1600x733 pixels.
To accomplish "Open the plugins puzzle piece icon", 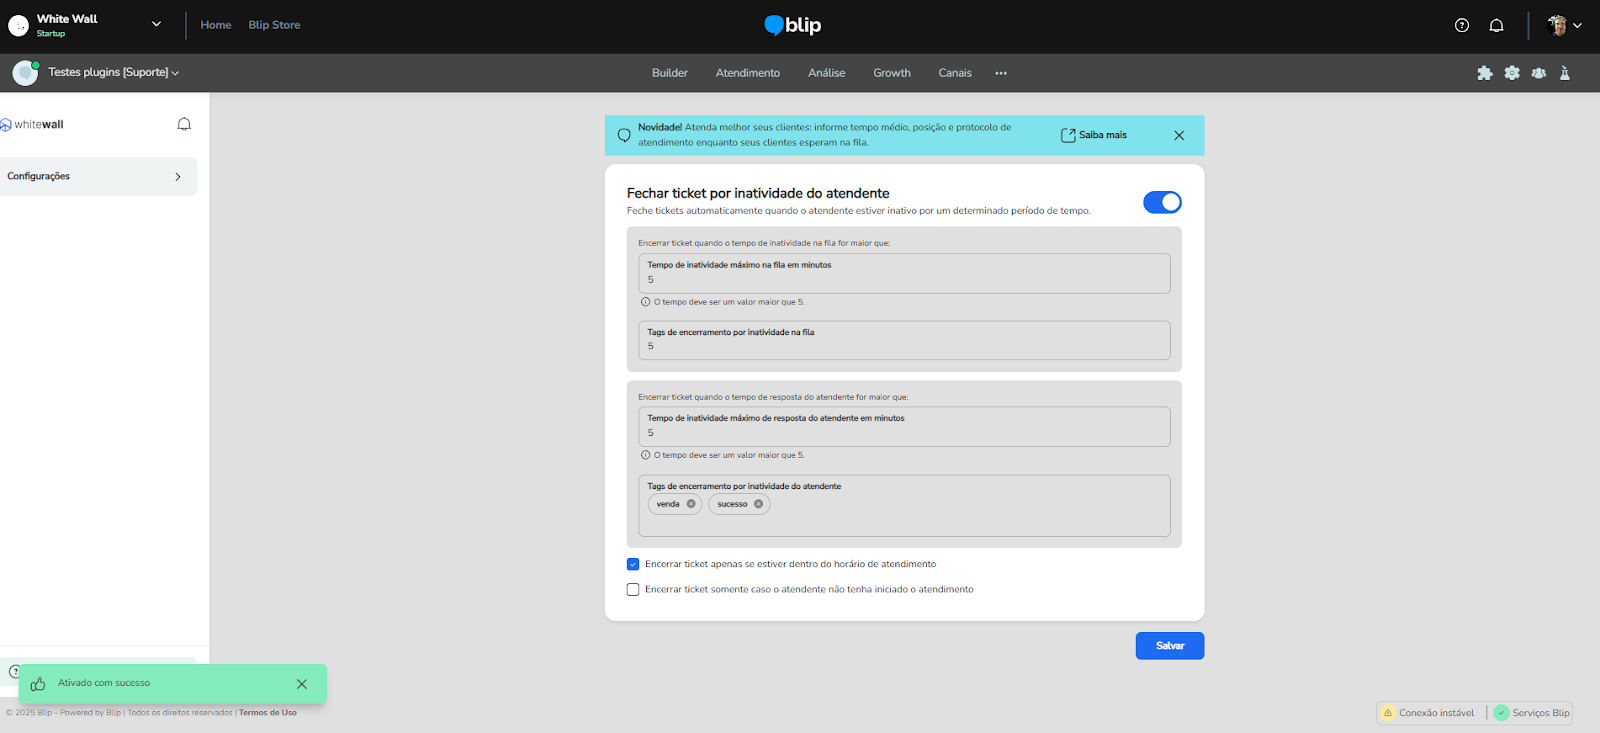I will [1485, 73].
